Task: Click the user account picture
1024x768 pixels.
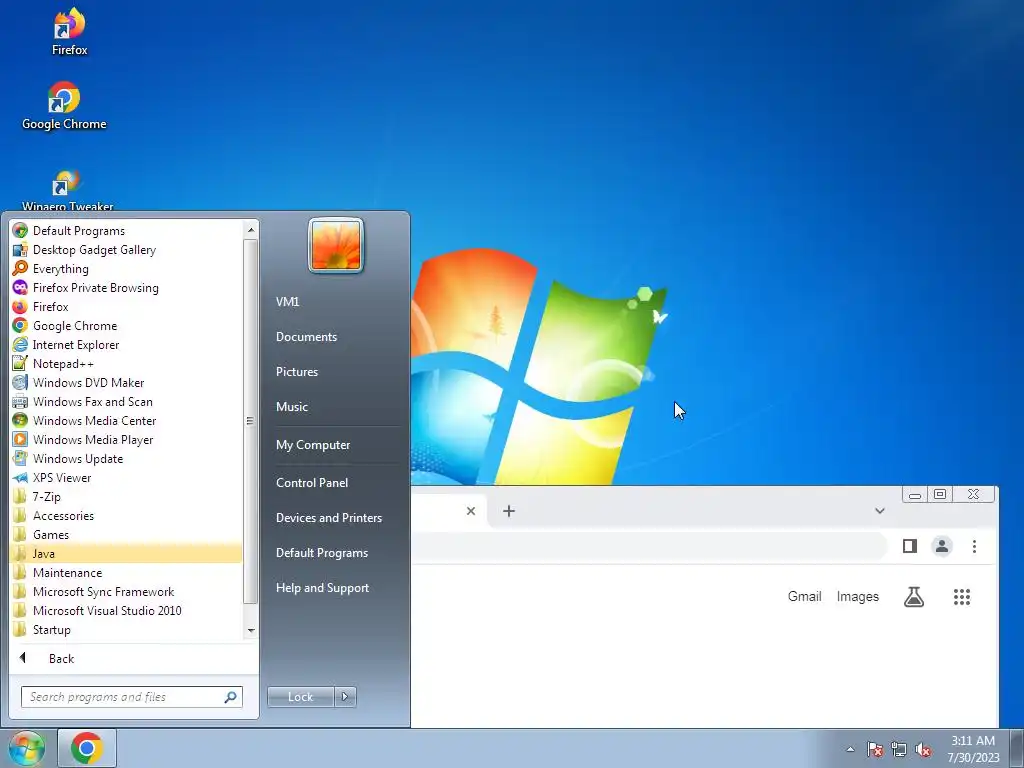Action: [336, 246]
